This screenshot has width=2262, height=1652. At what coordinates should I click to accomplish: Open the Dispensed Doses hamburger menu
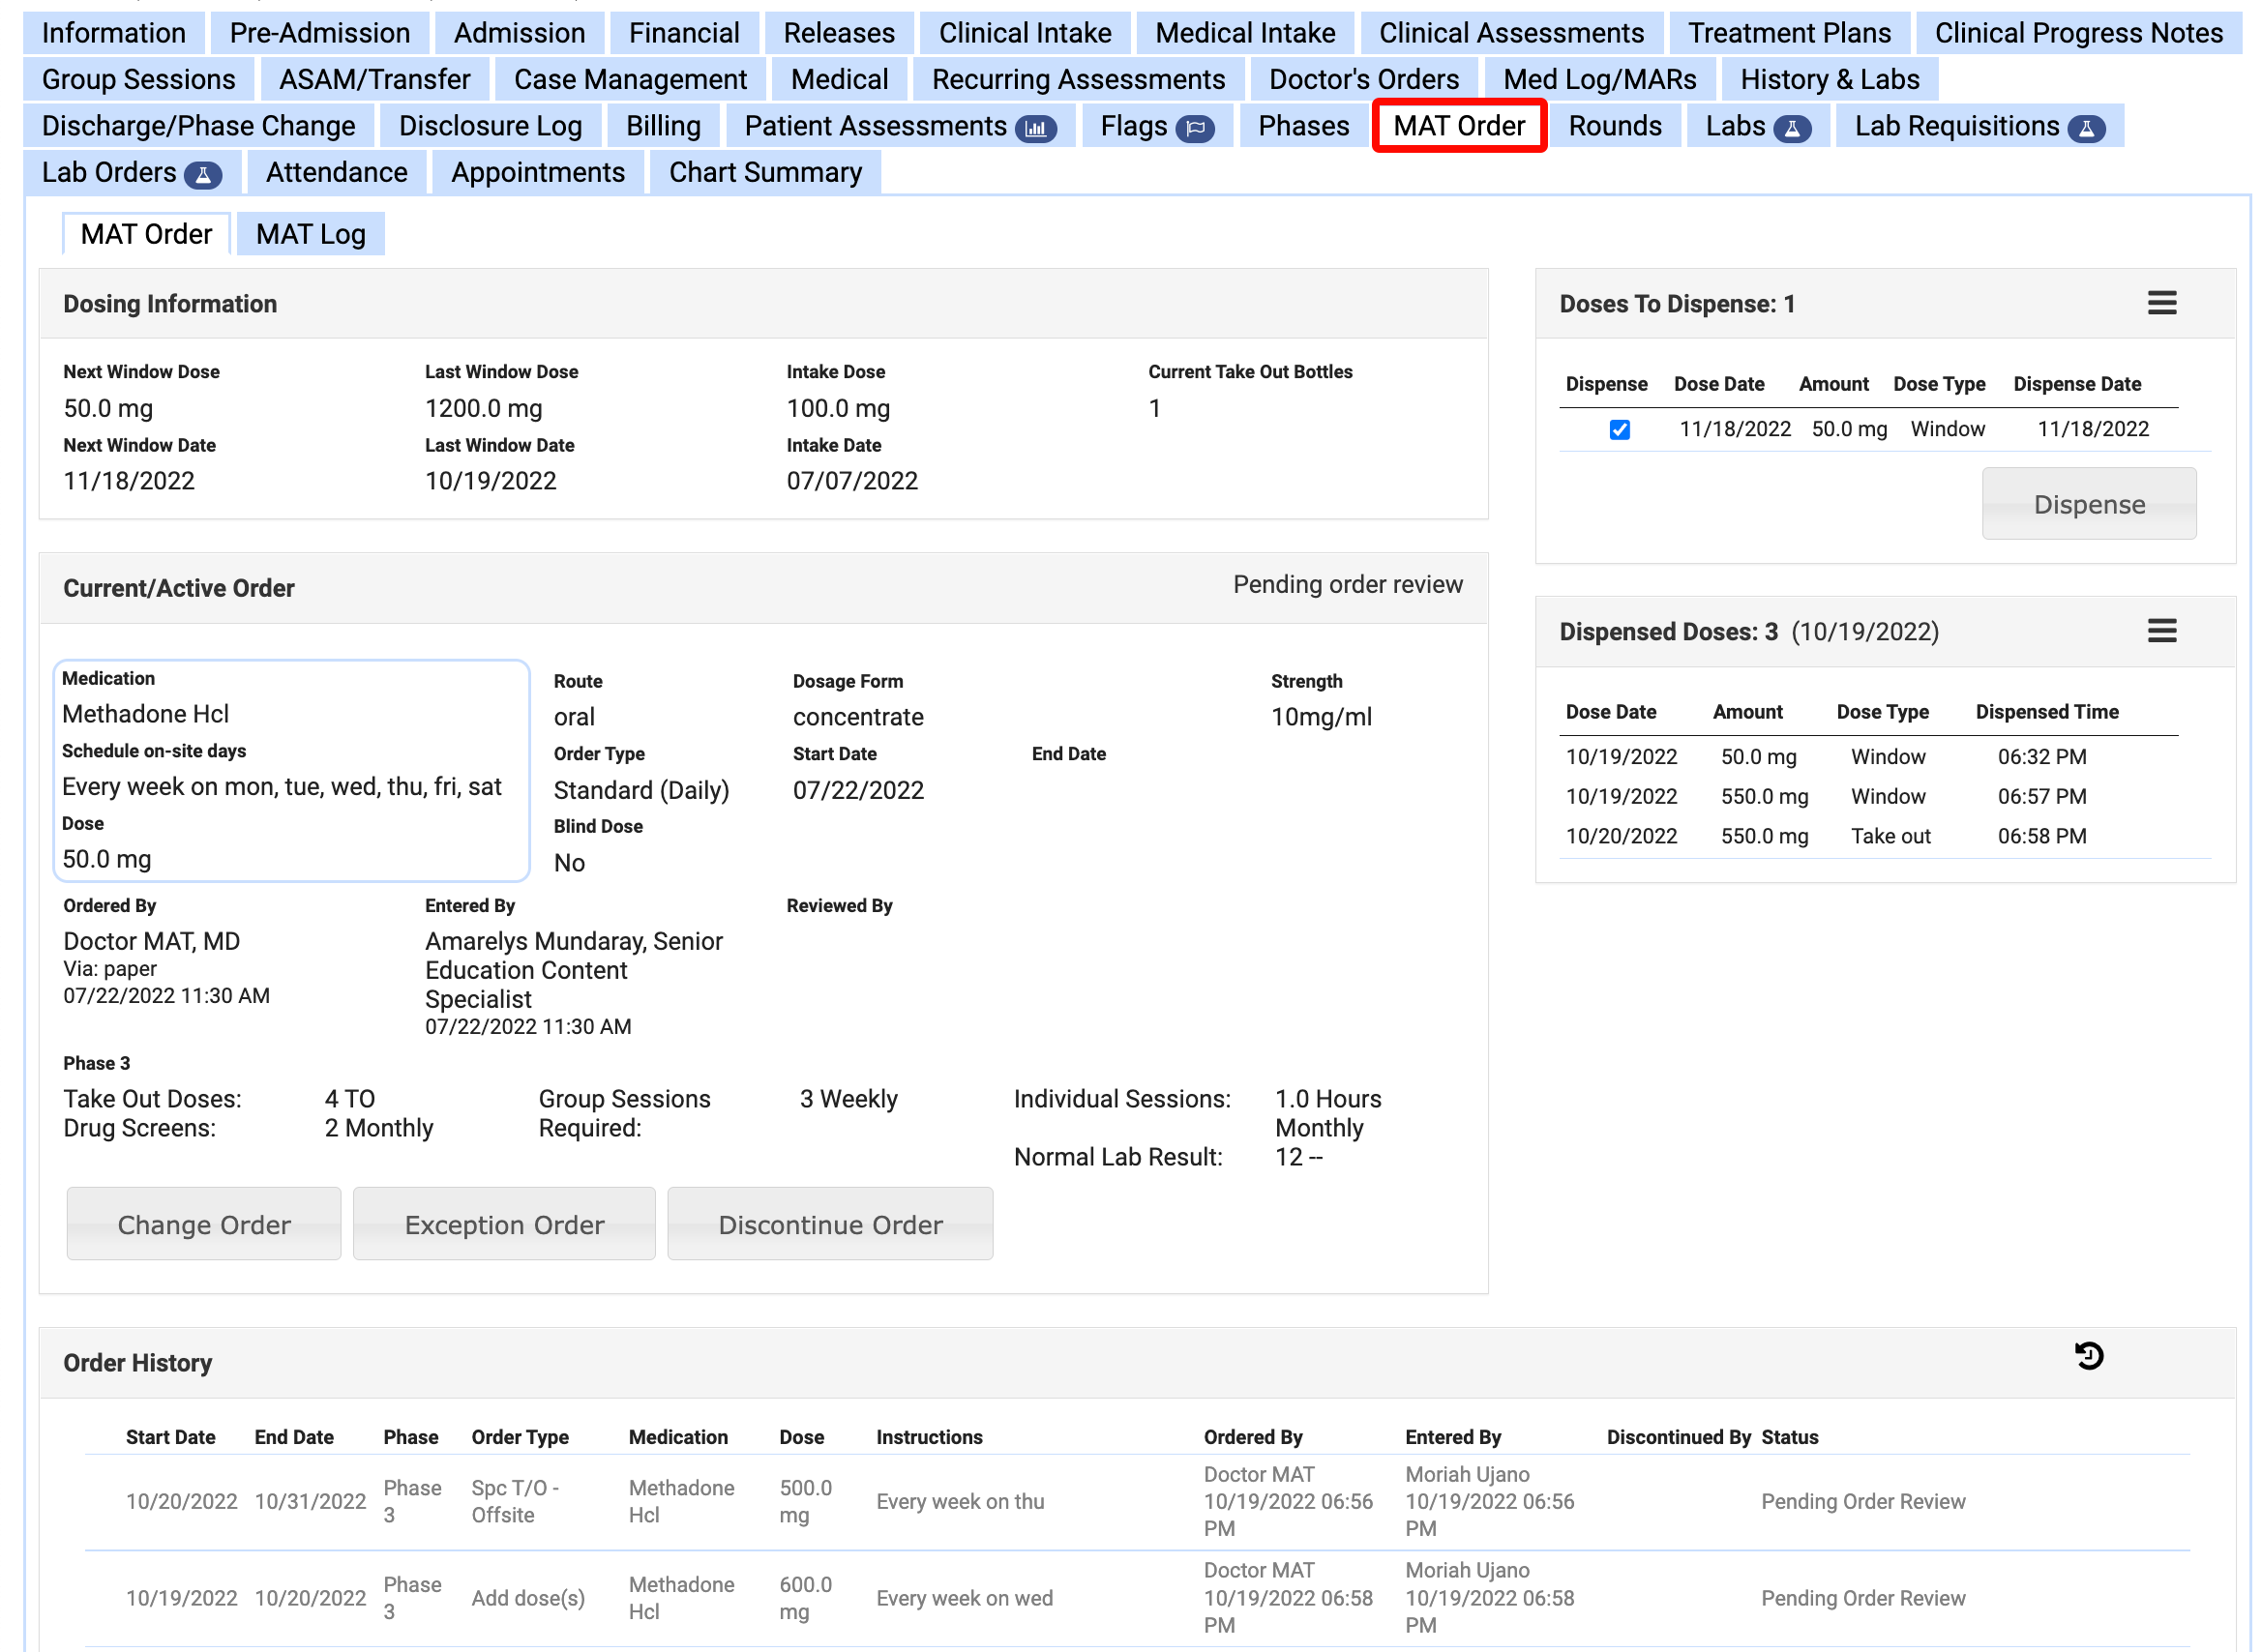tap(2161, 630)
